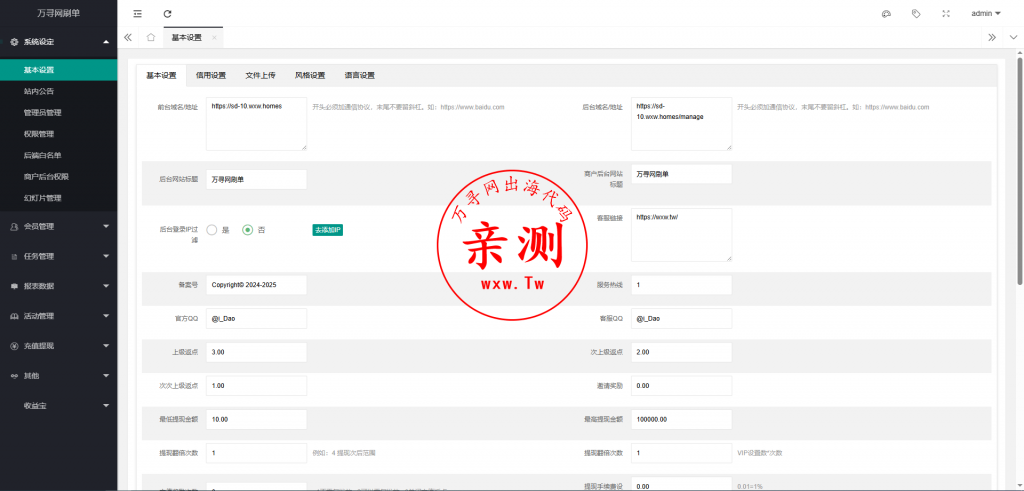Open the page tab options chevron dropdown
1024x491 pixels.
[x=1014, y=37]
